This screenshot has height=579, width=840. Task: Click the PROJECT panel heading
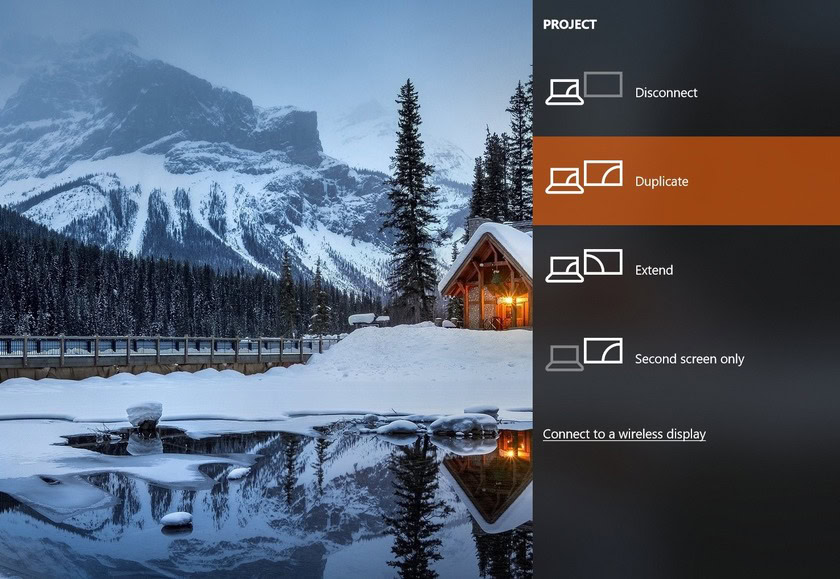[x=569, y=25]
